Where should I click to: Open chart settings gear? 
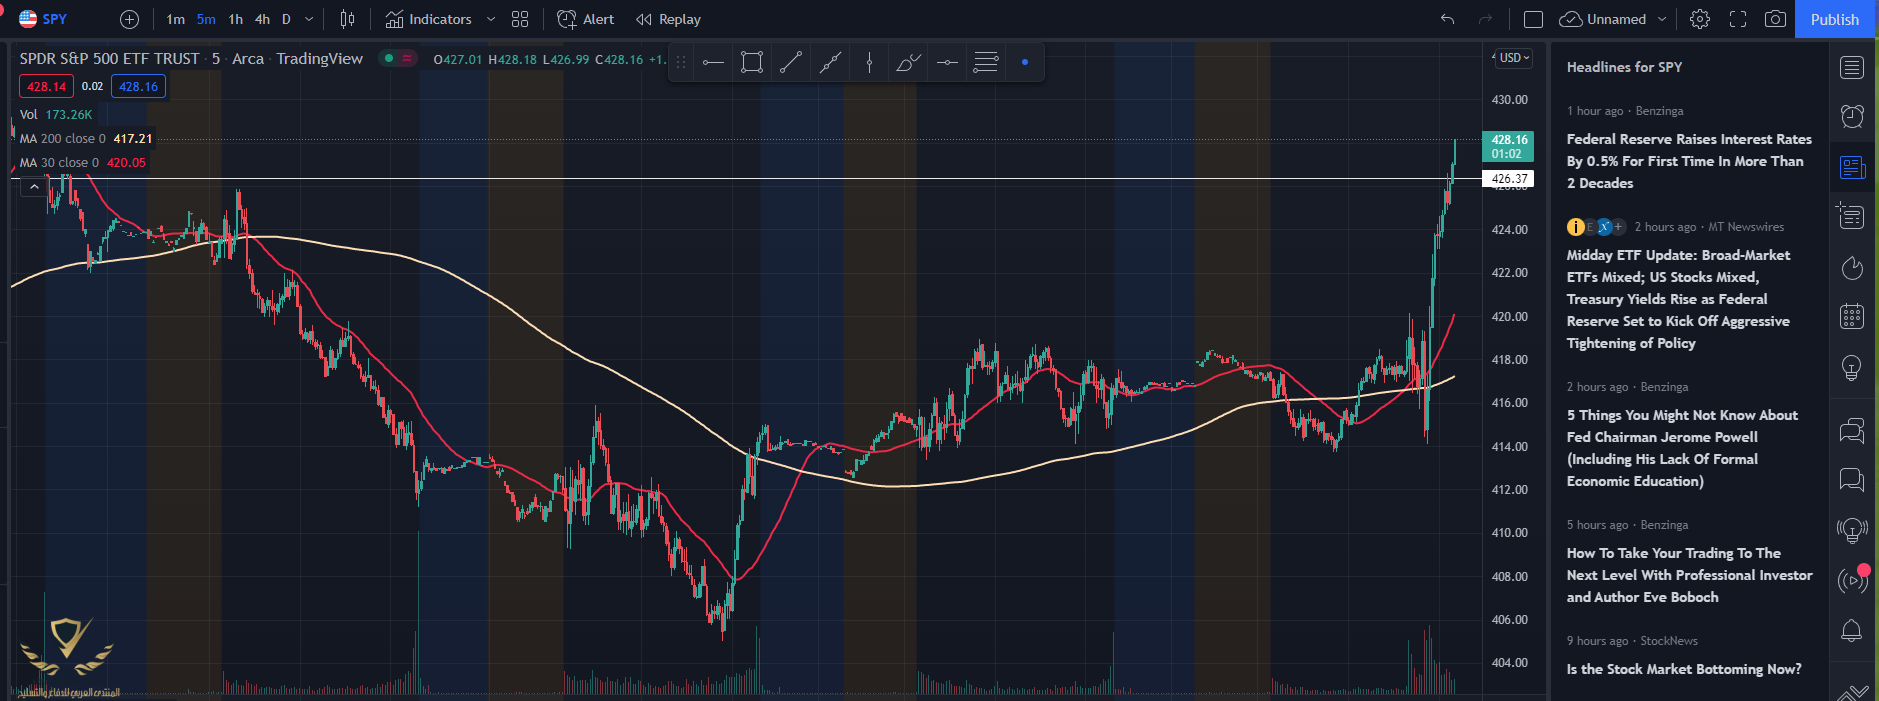(1700, 19)
